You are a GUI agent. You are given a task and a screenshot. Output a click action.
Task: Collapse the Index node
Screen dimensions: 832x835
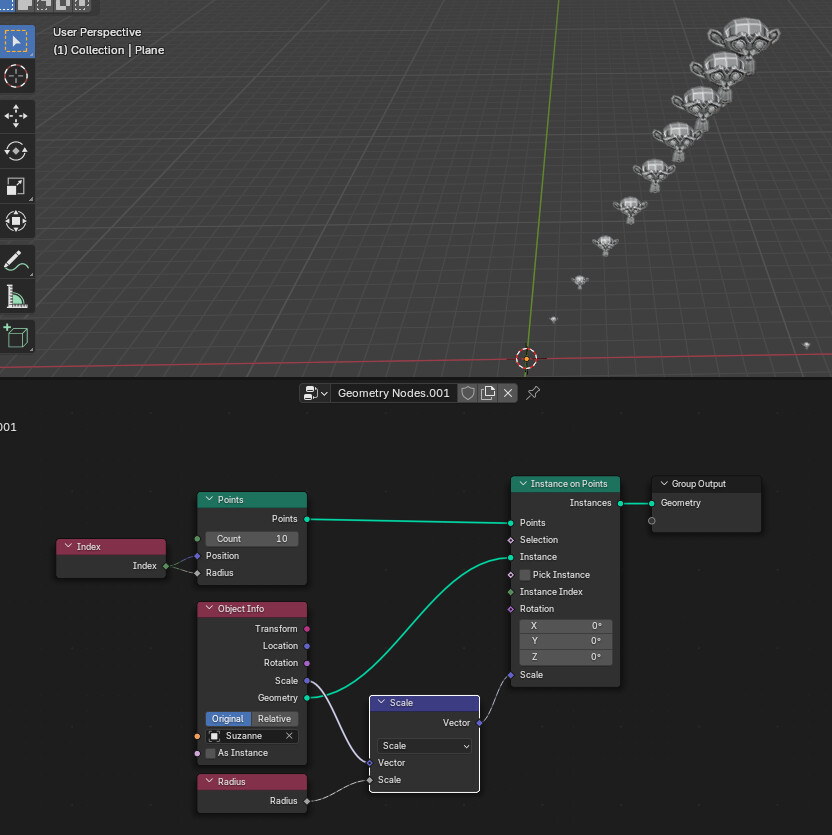tap(68, 546)
